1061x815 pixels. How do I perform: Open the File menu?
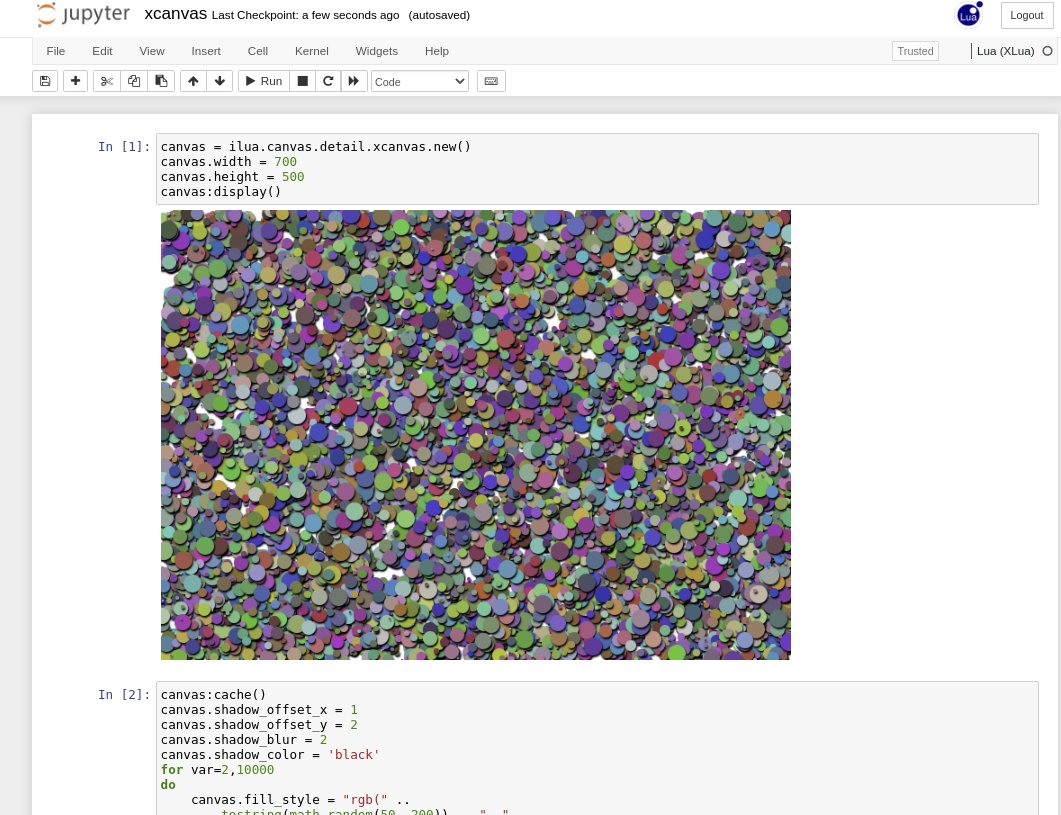coord(55,51)
